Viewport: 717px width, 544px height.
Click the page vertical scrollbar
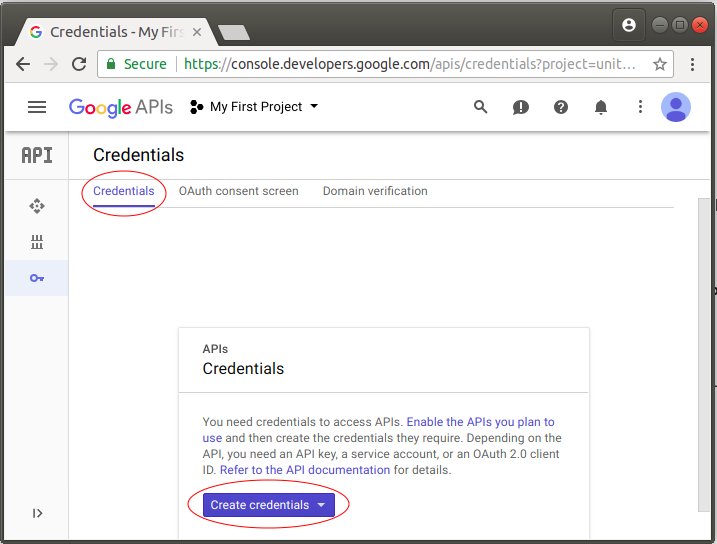(x=704, y=355)
